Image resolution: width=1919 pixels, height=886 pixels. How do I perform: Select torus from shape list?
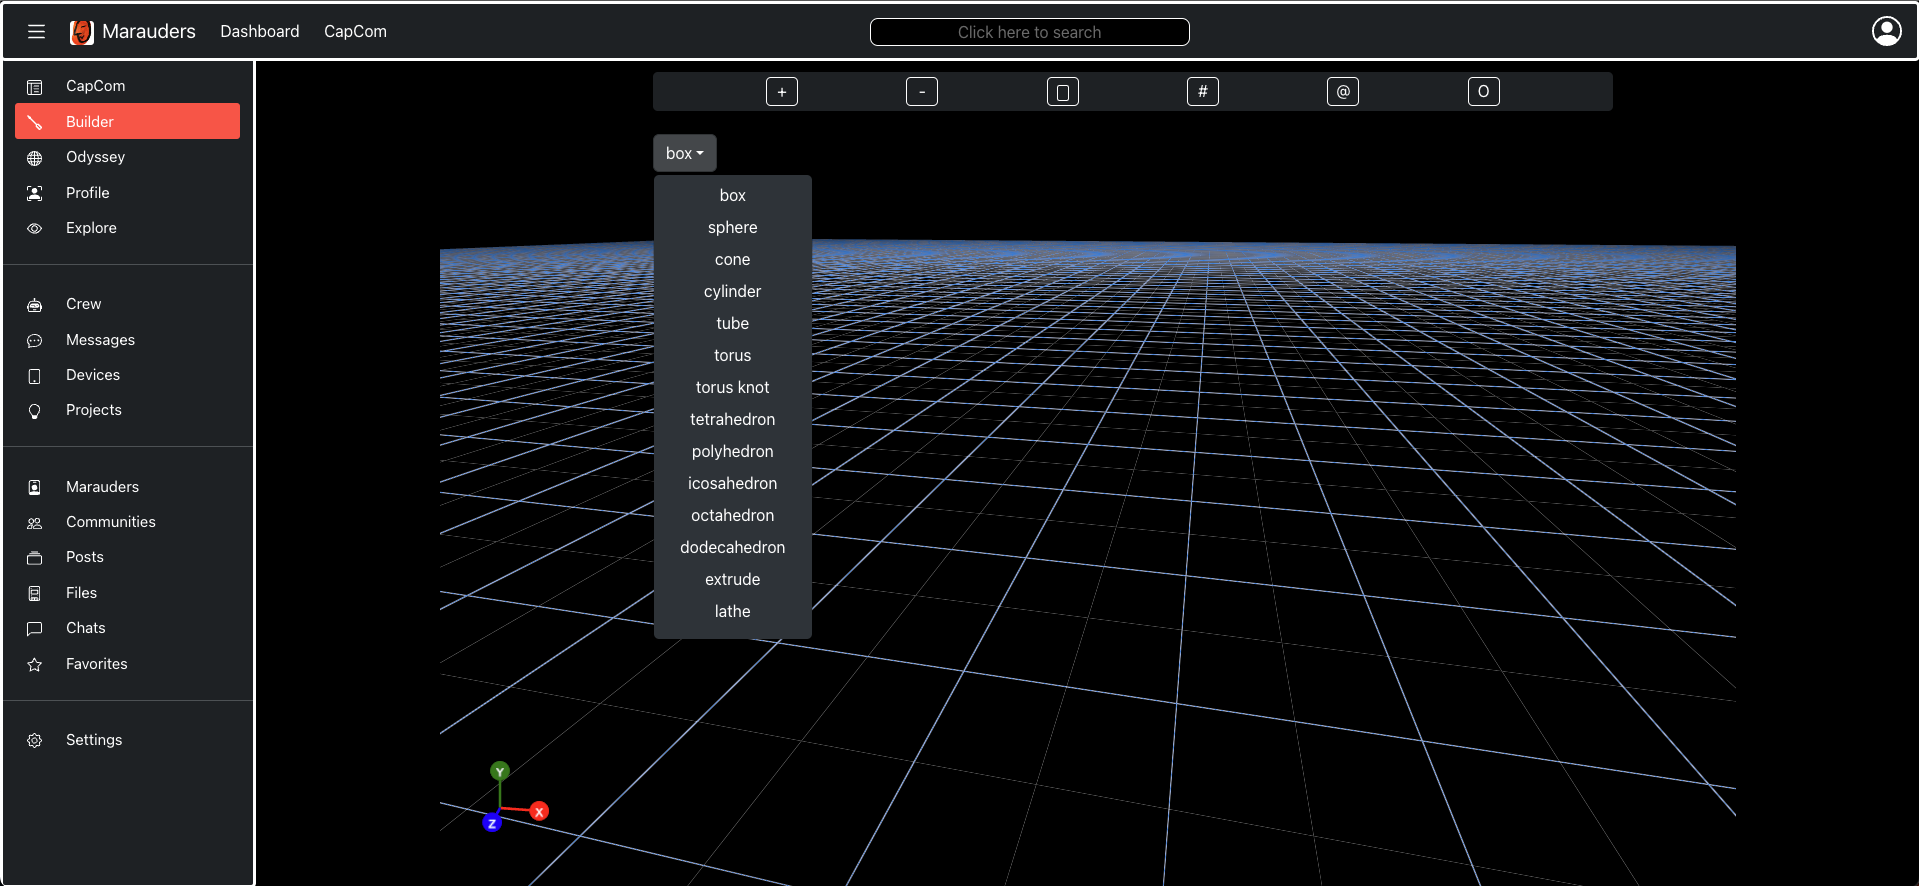tap(733, 356)
